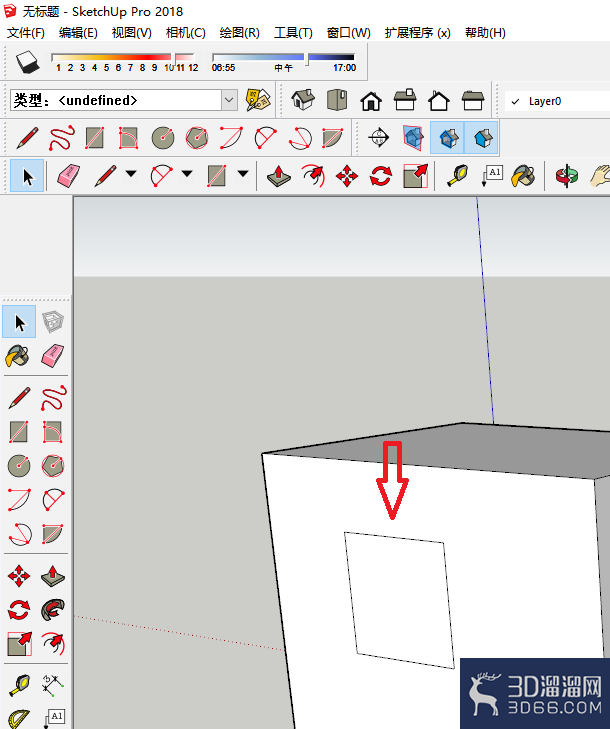Open the 帮助(H) menu

click(x=485, y=33)
